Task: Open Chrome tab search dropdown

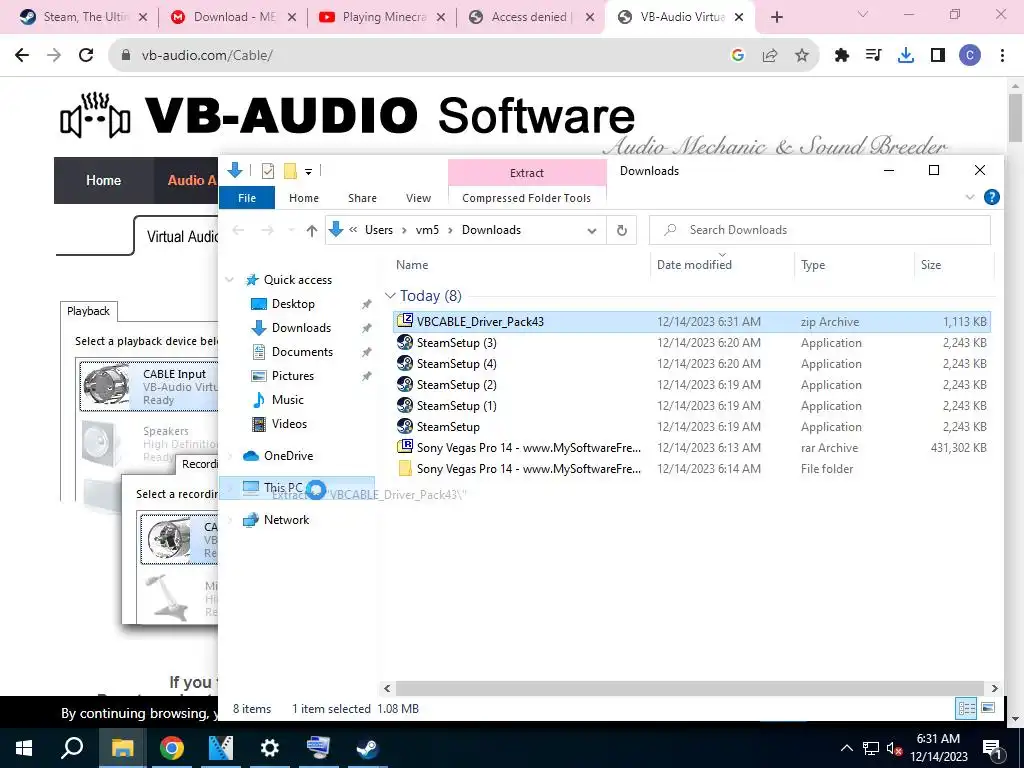Action: (x=863, y=16)
